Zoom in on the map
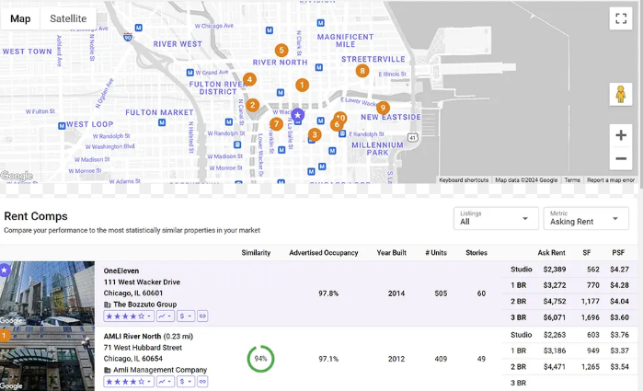643x391 pixels. (x=621, y=135)
